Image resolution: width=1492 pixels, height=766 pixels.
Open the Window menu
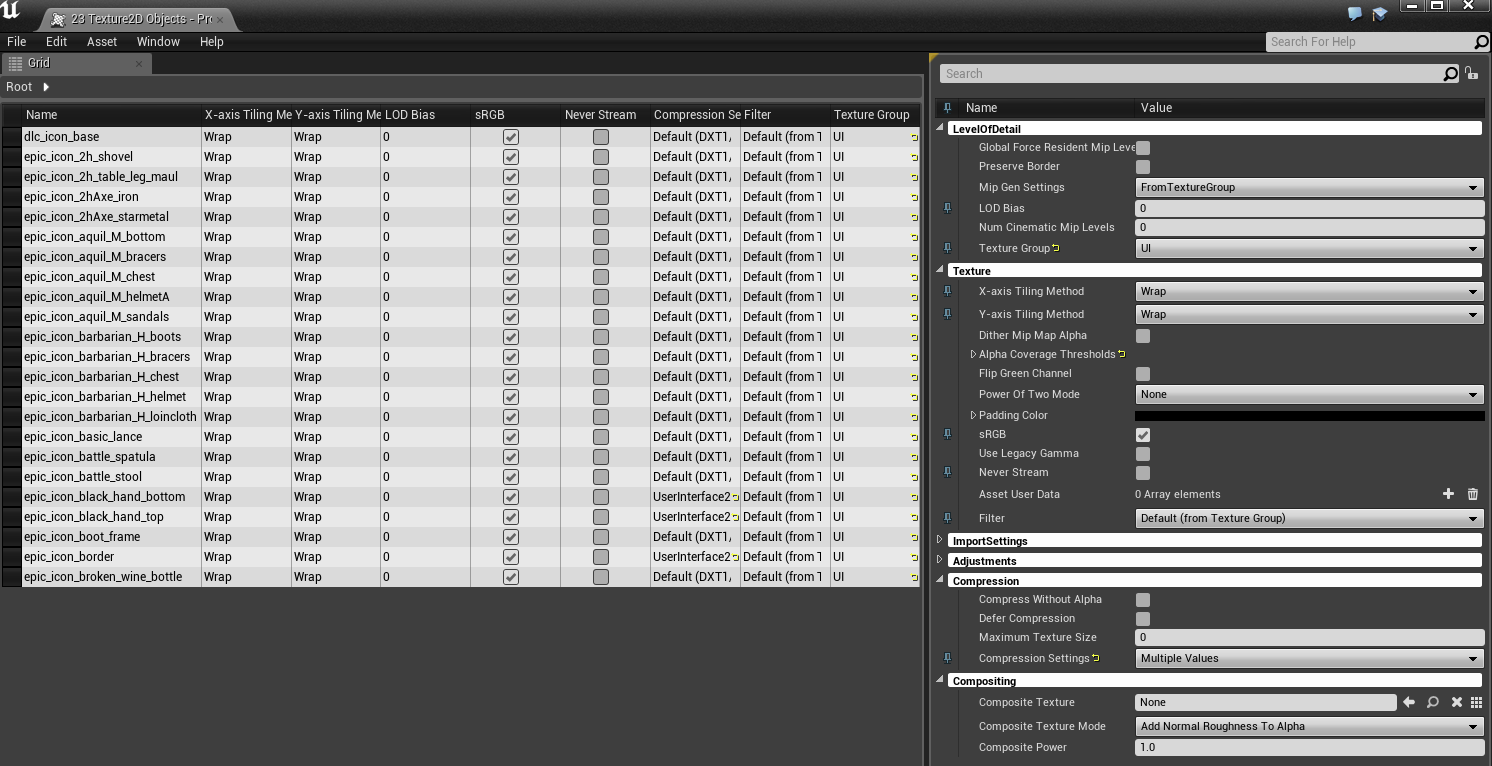pyautogui.click(x=158, y=42)
